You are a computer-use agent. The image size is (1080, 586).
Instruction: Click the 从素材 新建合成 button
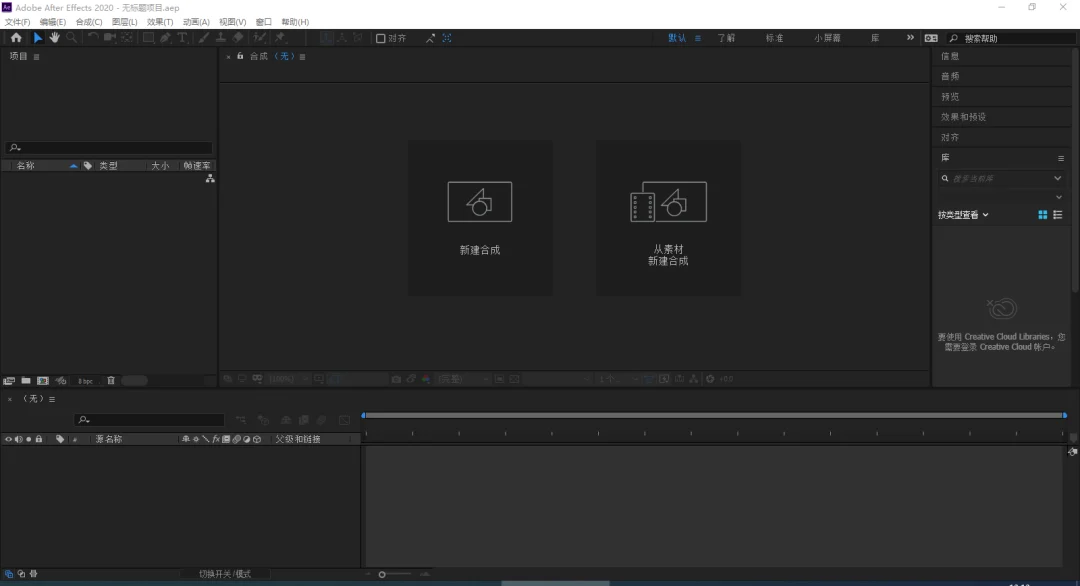669,218
